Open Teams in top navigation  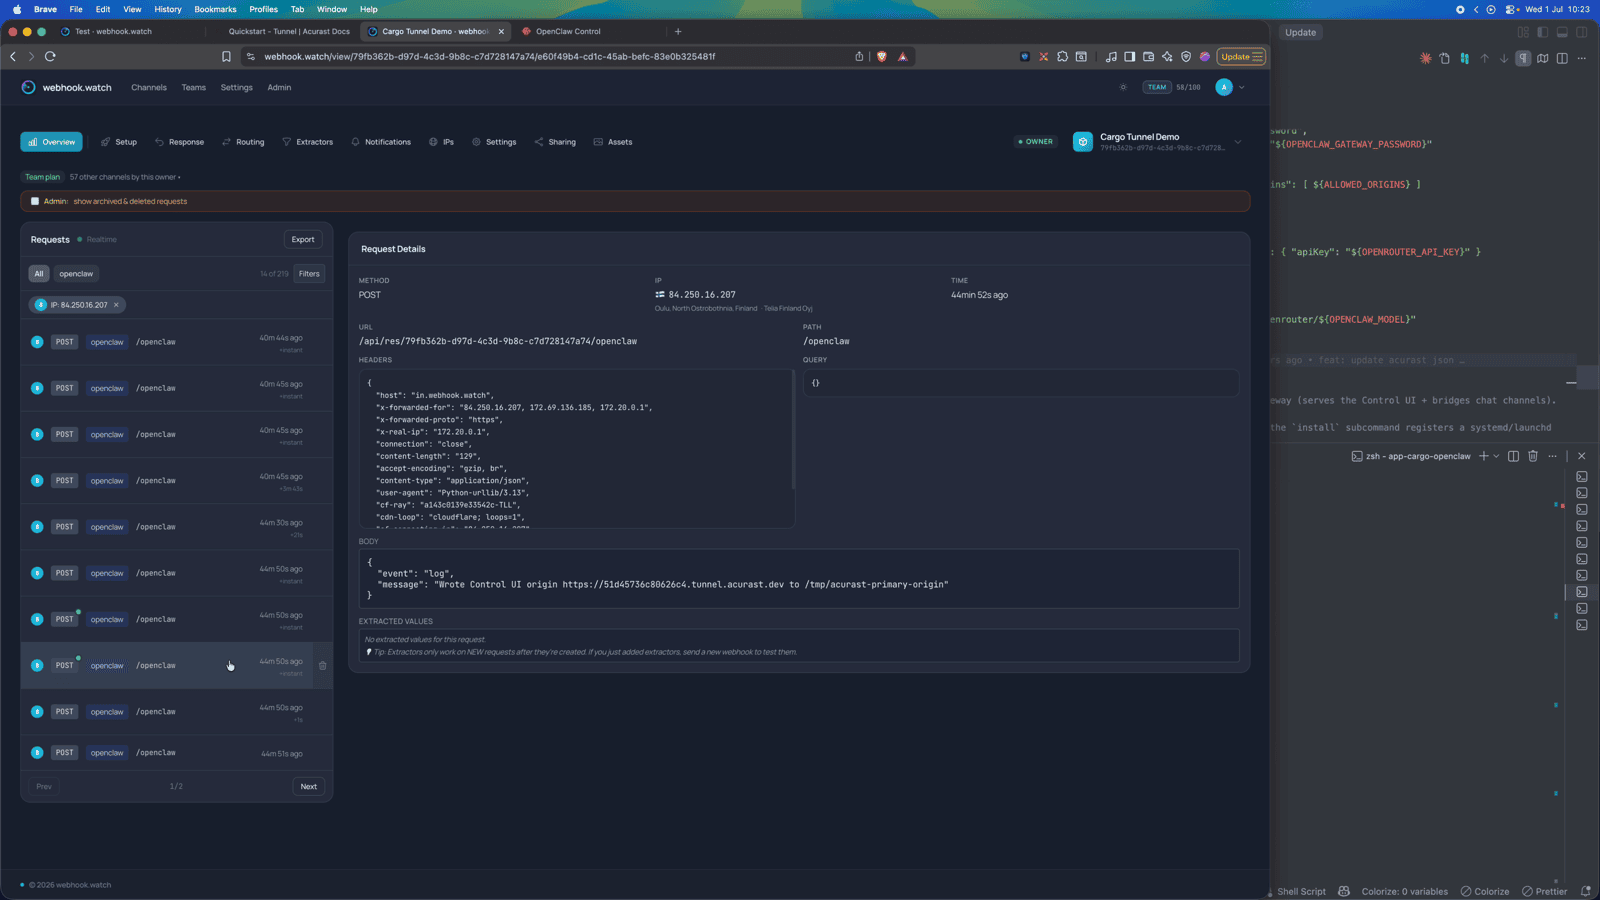(194, 87)
